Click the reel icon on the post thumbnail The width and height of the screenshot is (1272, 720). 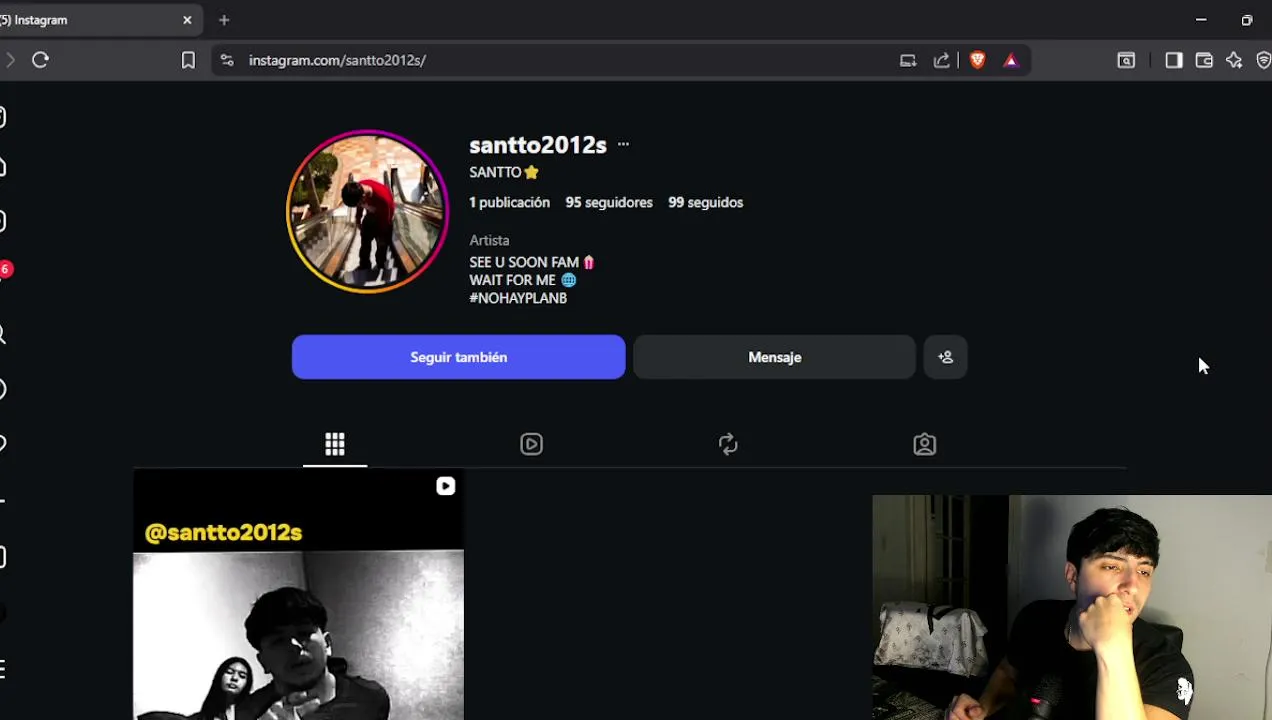[x=445, y=486]
